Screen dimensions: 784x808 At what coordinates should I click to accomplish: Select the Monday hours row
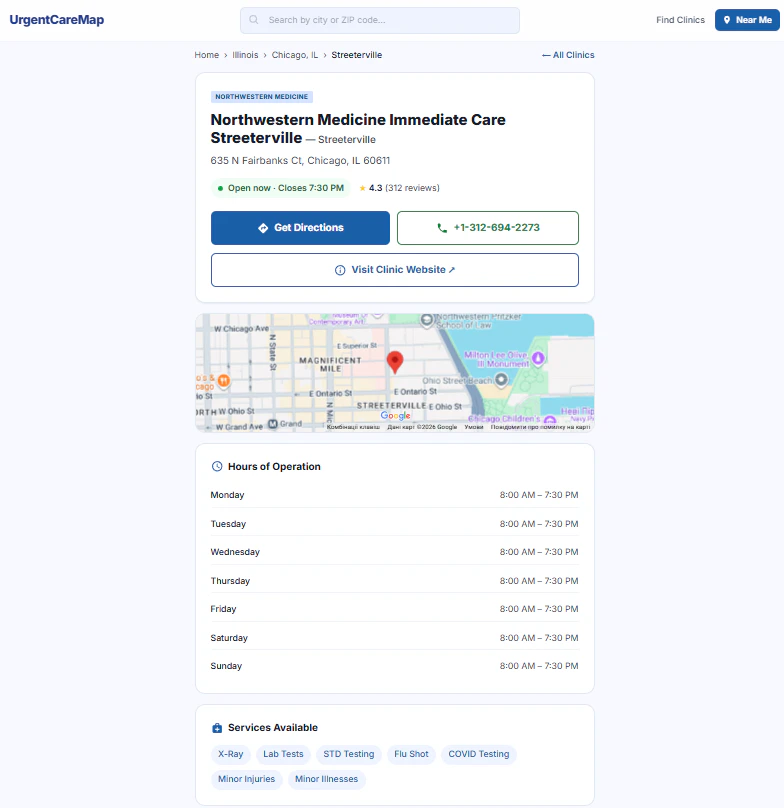tap(394, 495)
